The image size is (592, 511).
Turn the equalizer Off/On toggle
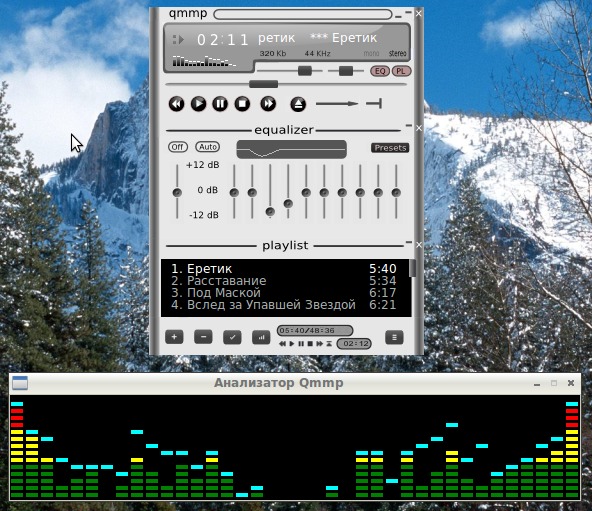177,147
